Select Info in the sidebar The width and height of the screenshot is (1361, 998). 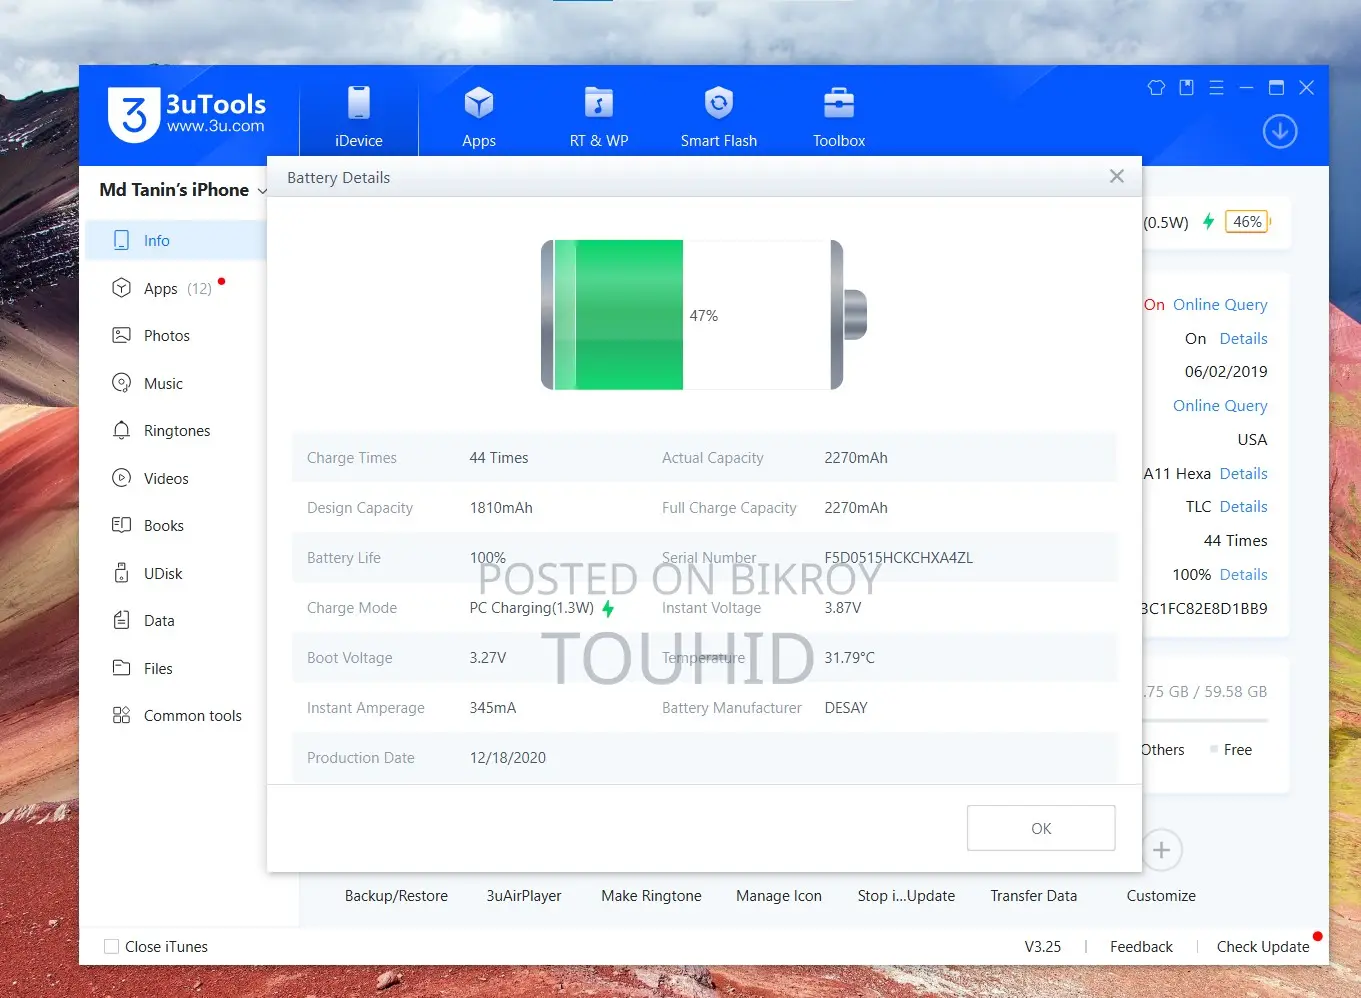(x=176, y=241)
